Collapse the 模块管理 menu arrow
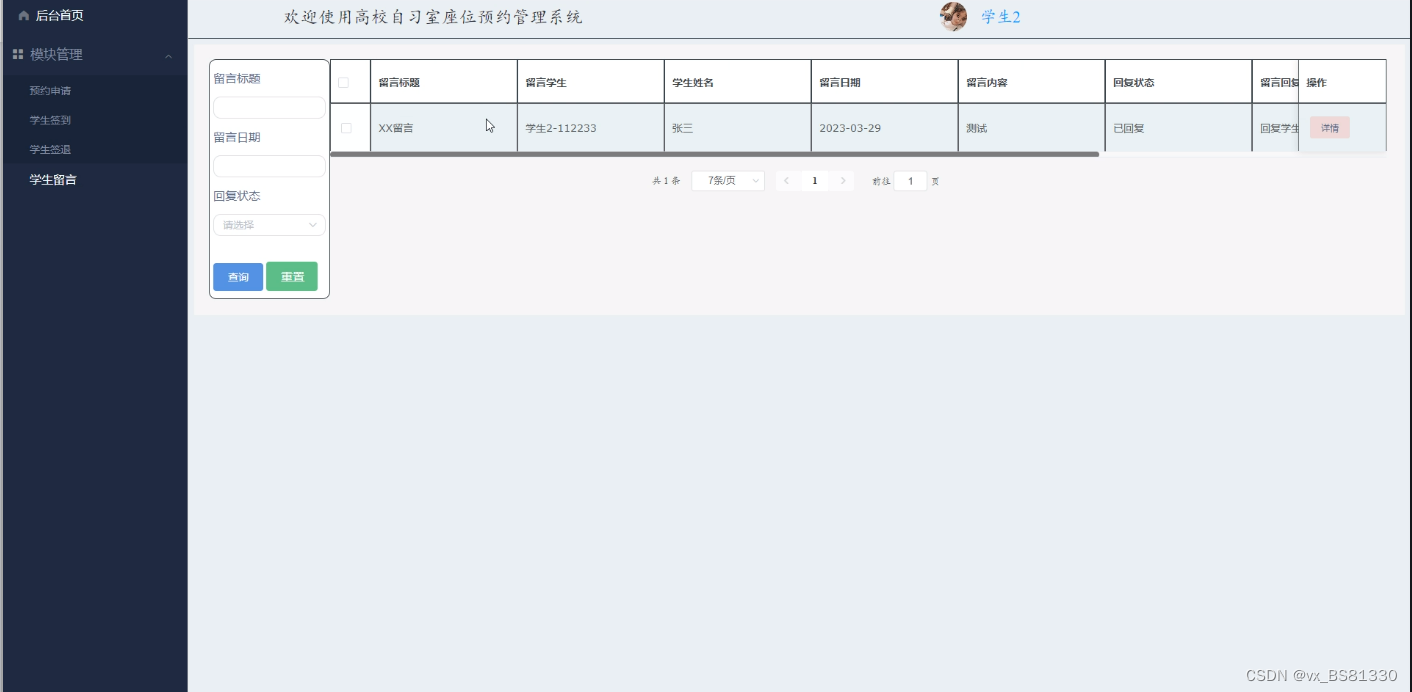The height and width of the screenshot is (692, 1412). pos(168,56)
